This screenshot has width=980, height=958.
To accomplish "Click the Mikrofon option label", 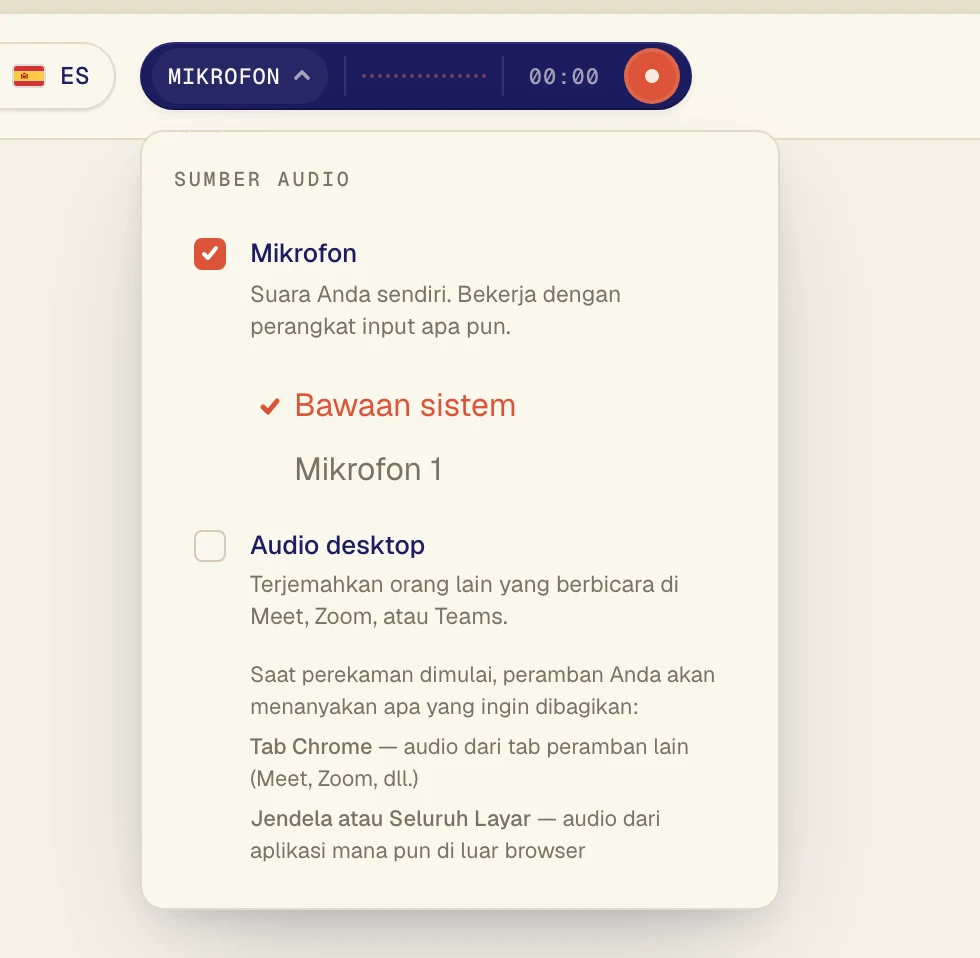I will [304, 253].
